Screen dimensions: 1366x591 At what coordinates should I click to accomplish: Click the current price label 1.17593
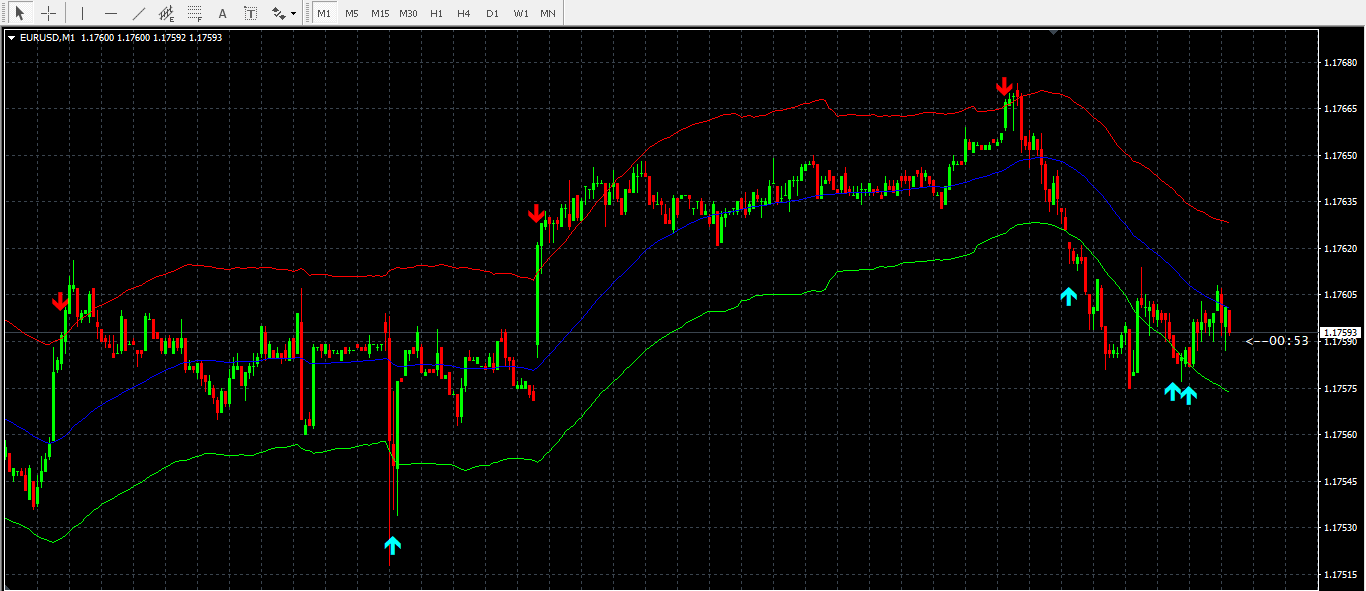(x=1340, y=332)
